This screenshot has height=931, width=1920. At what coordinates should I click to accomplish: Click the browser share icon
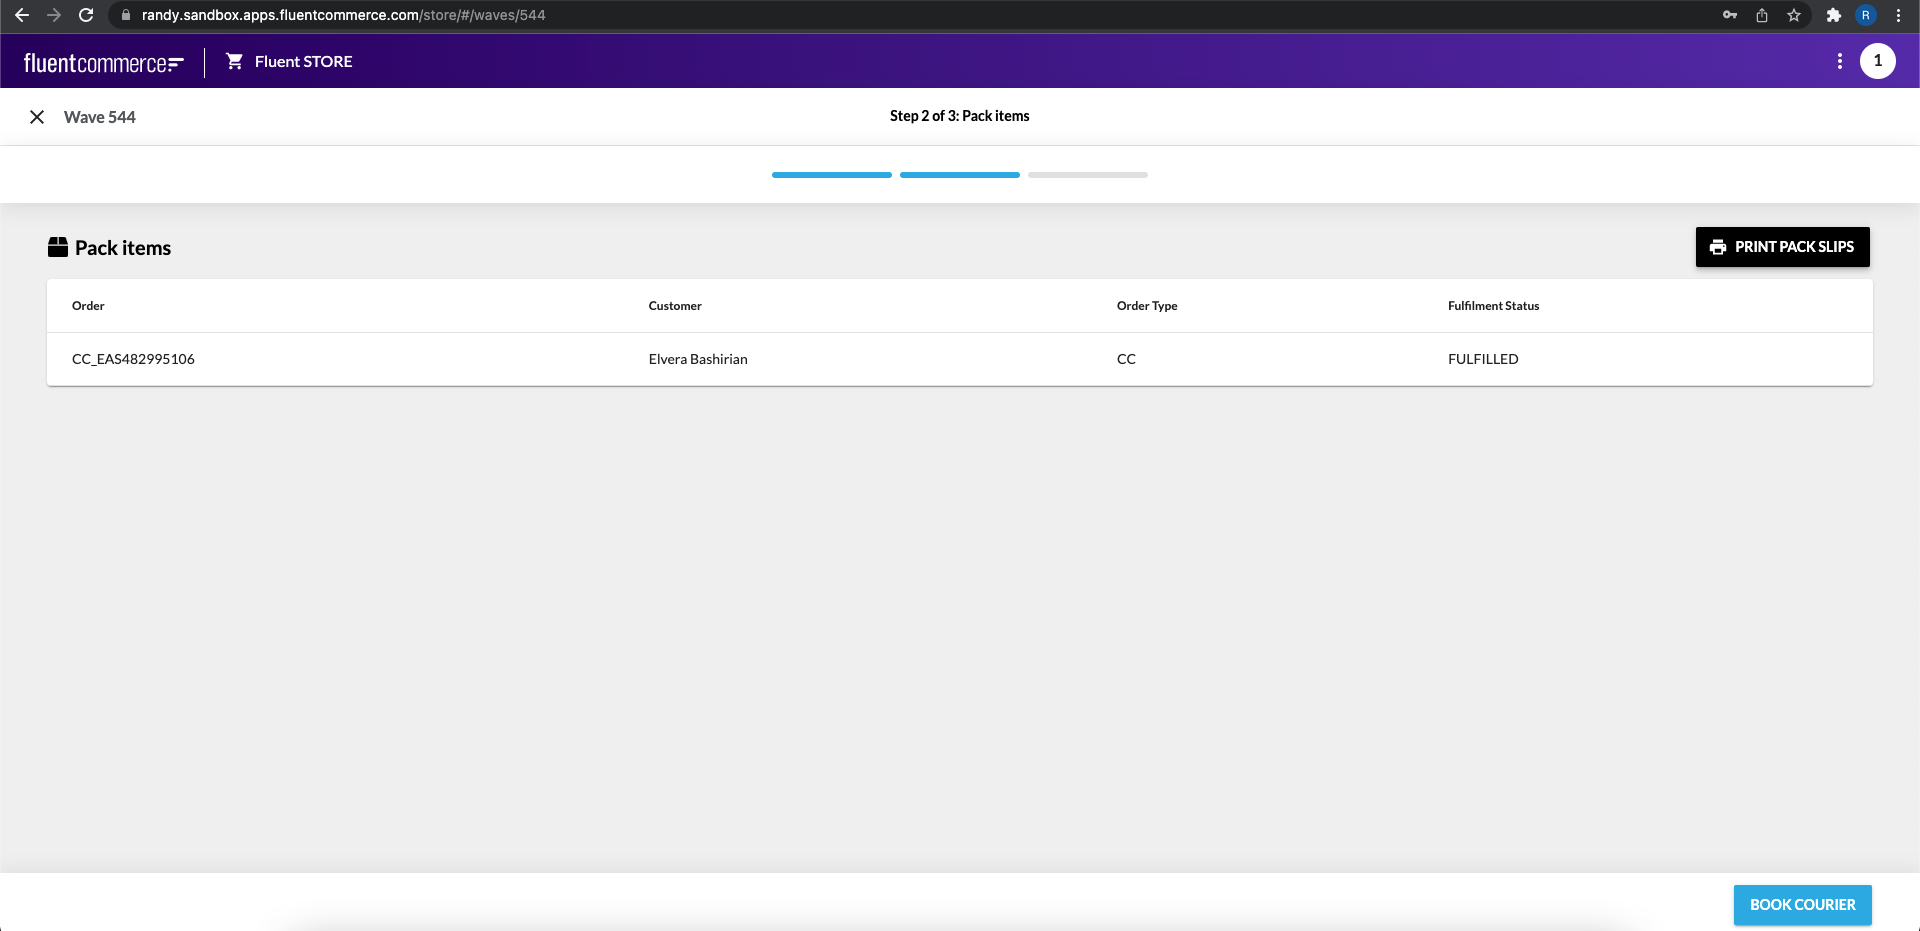(1762, 15)
